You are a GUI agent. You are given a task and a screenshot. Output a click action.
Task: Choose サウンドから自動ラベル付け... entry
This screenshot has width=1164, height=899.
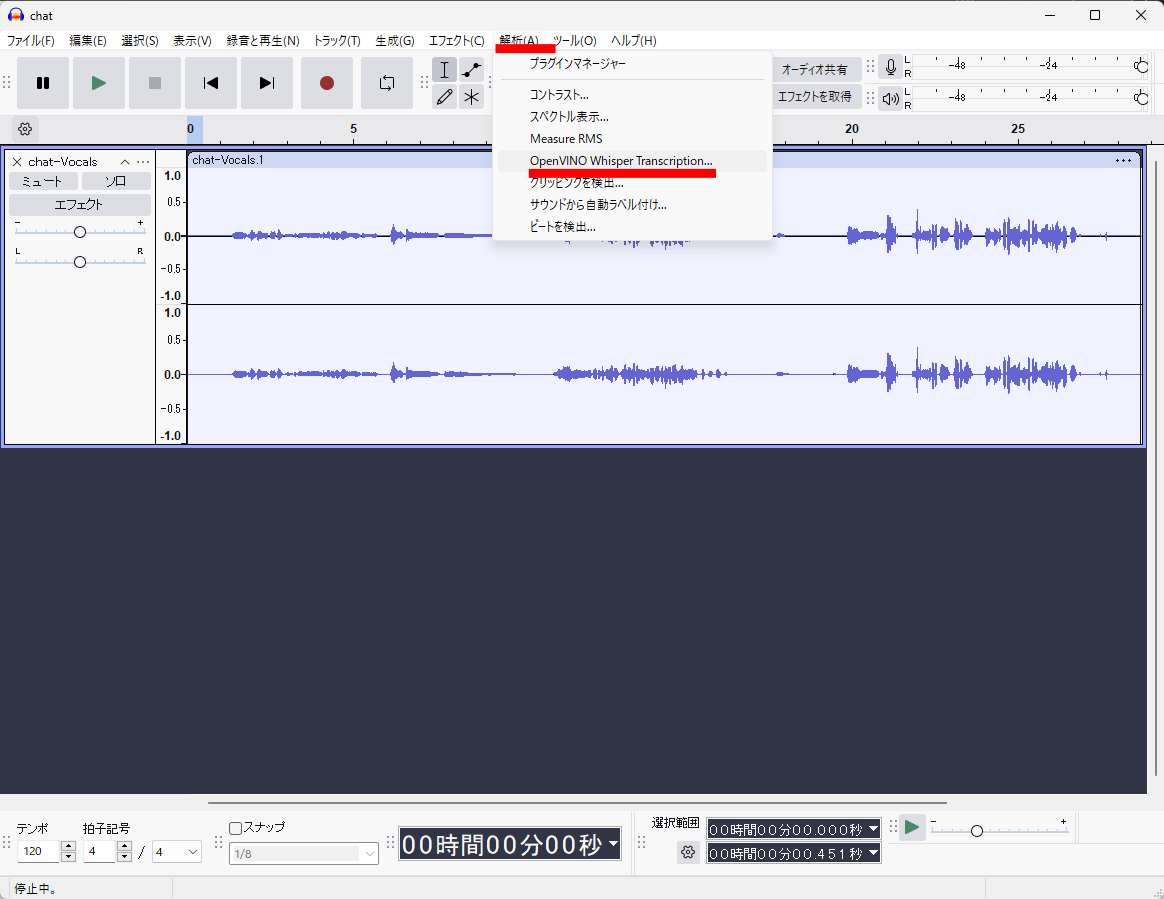[x=632, y=205]
